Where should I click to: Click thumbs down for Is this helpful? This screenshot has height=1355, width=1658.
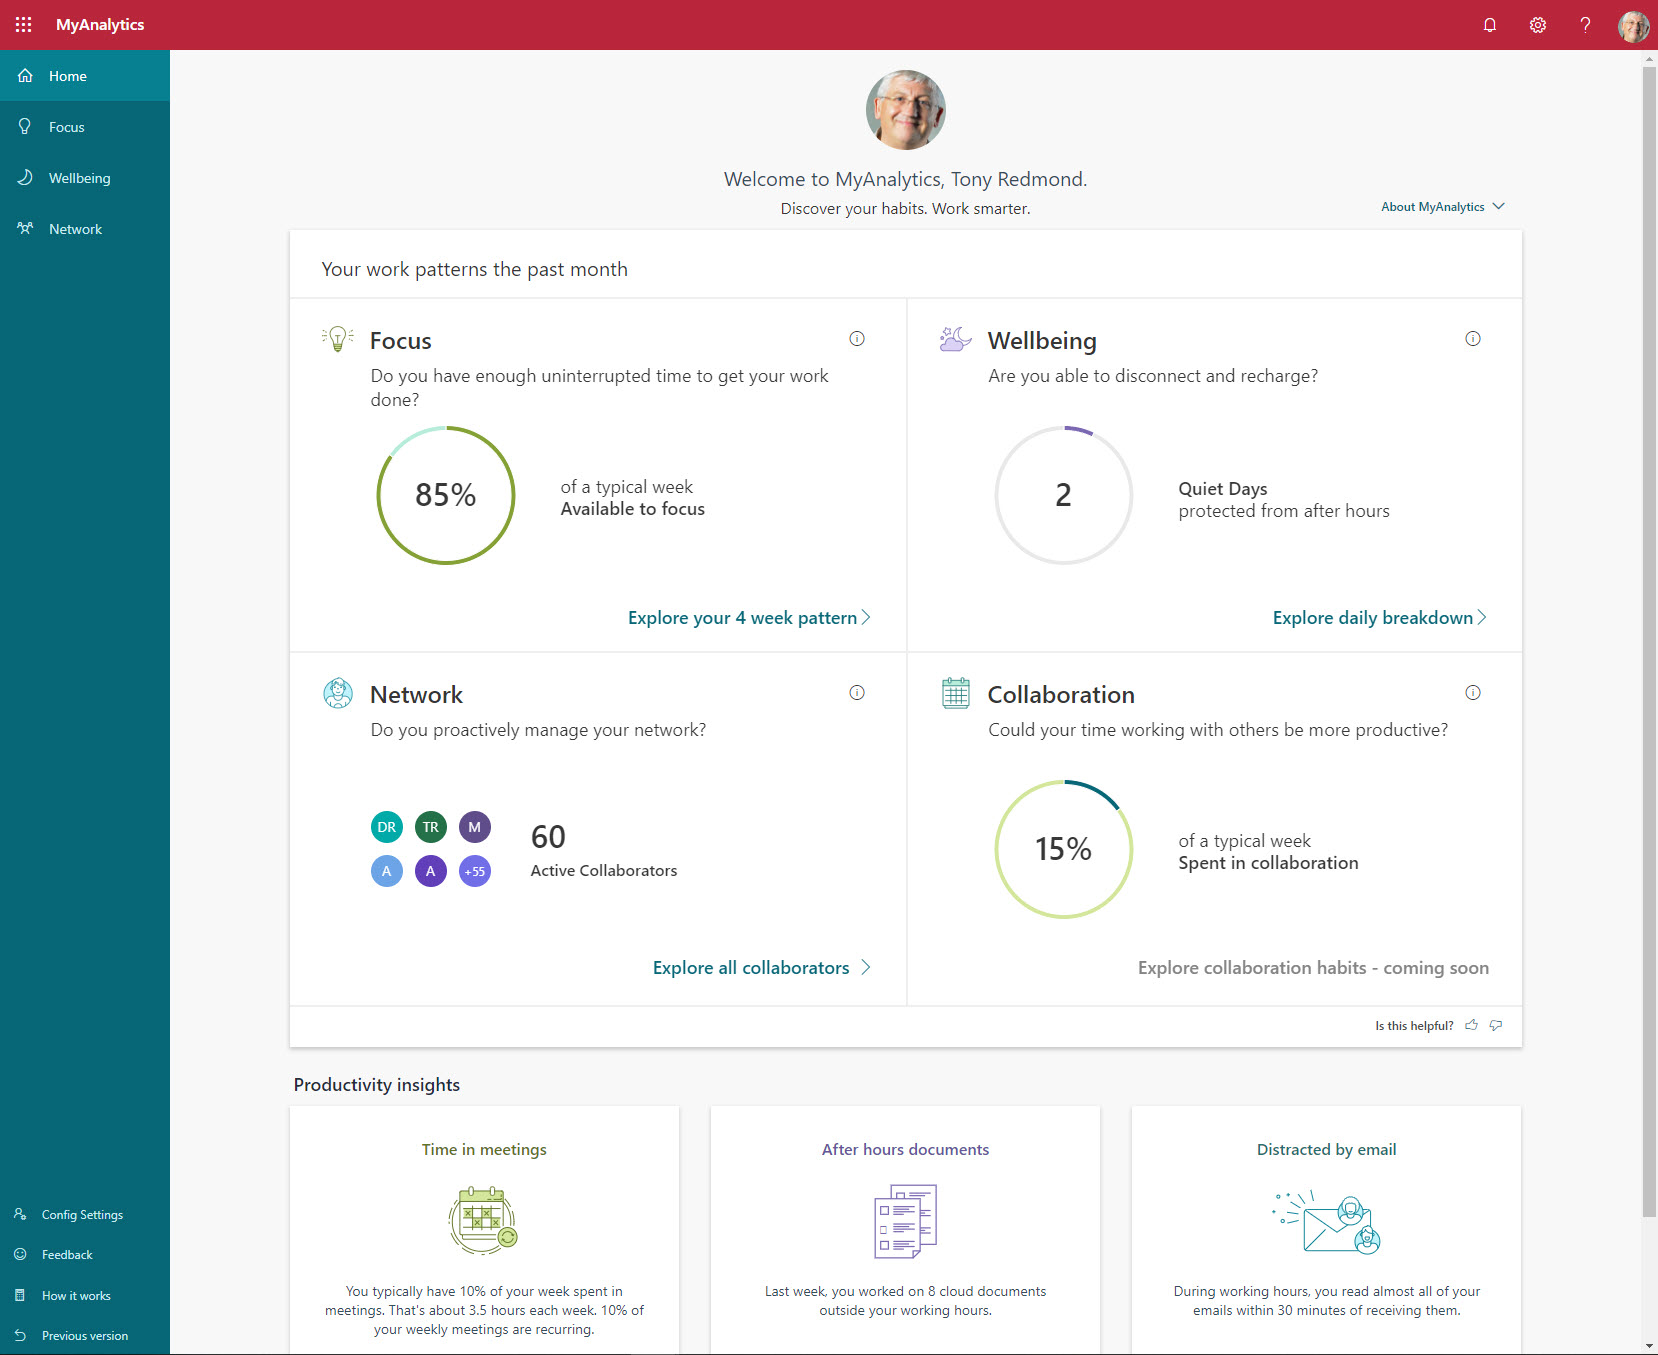[x=1496, y=1025]
